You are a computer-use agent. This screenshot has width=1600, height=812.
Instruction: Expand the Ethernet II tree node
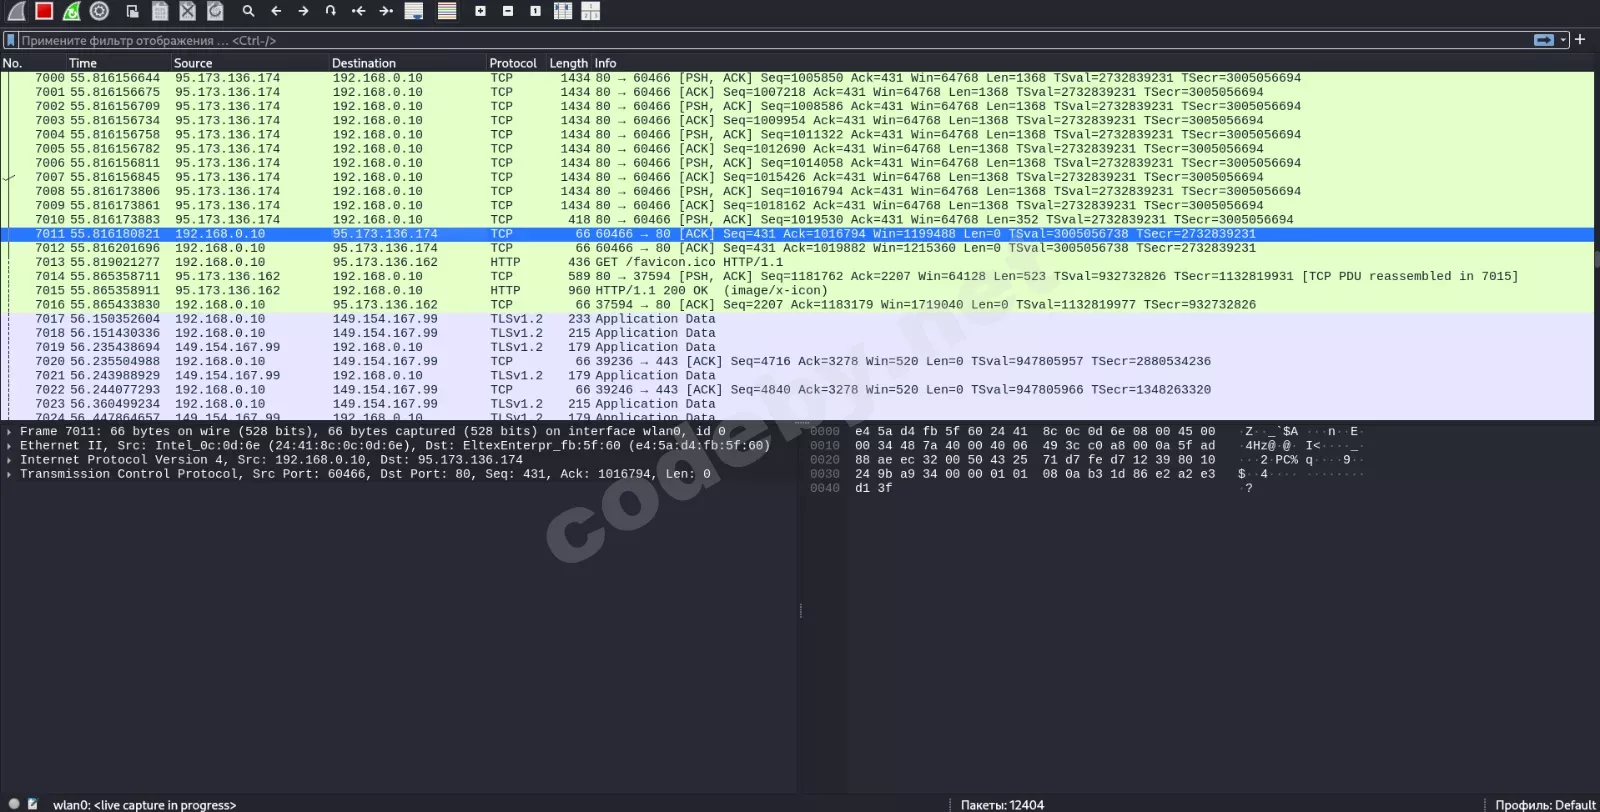tap(9, 446)
